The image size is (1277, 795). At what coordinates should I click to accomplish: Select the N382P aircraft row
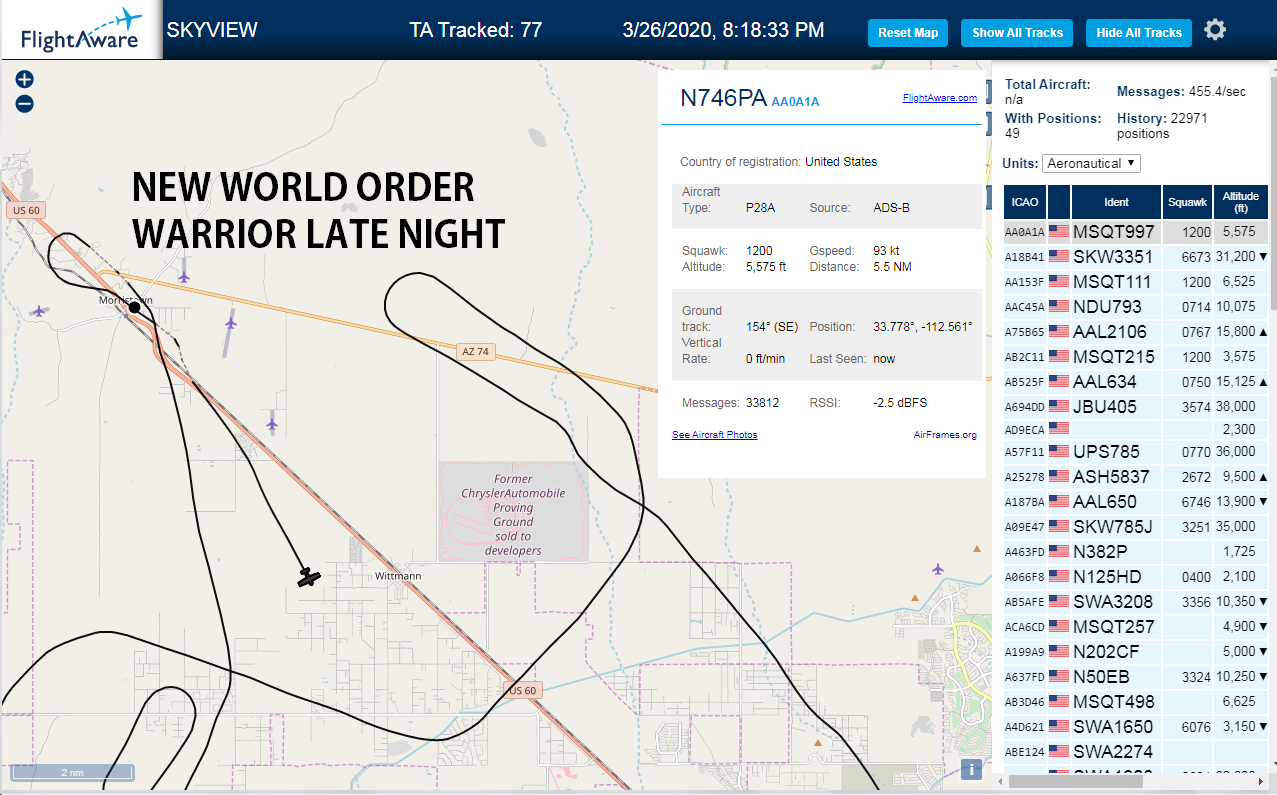tap(1136, 552)
